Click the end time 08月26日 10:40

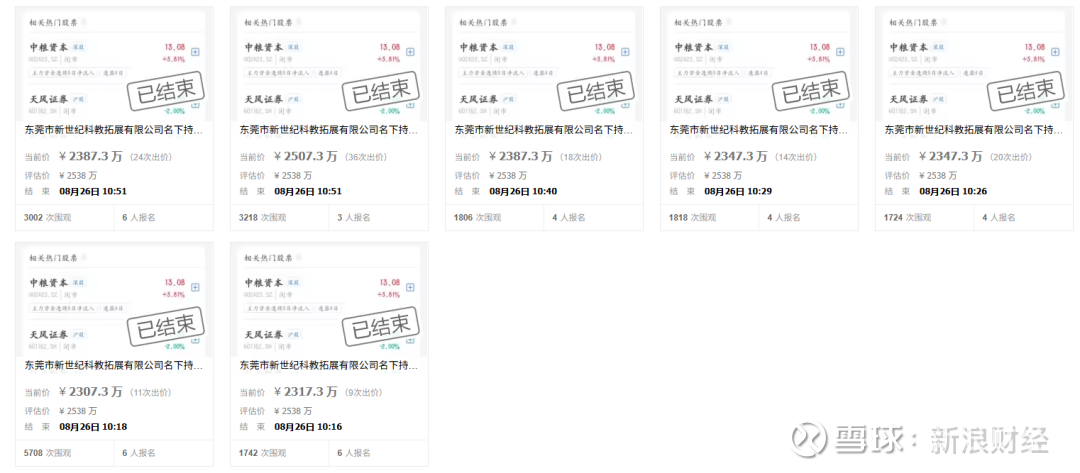tap(523, 191)
